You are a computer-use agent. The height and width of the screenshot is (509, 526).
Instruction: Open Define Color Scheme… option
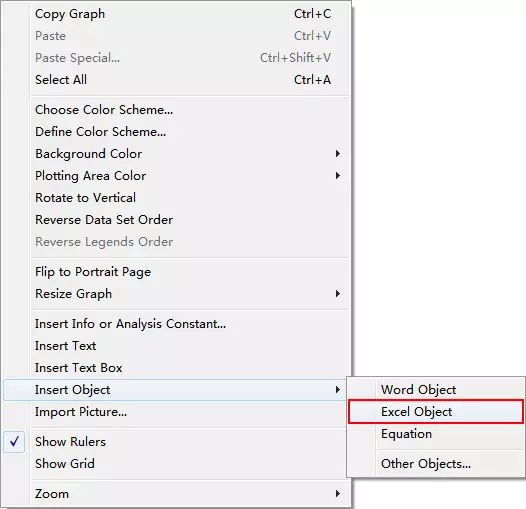[175, 132]
